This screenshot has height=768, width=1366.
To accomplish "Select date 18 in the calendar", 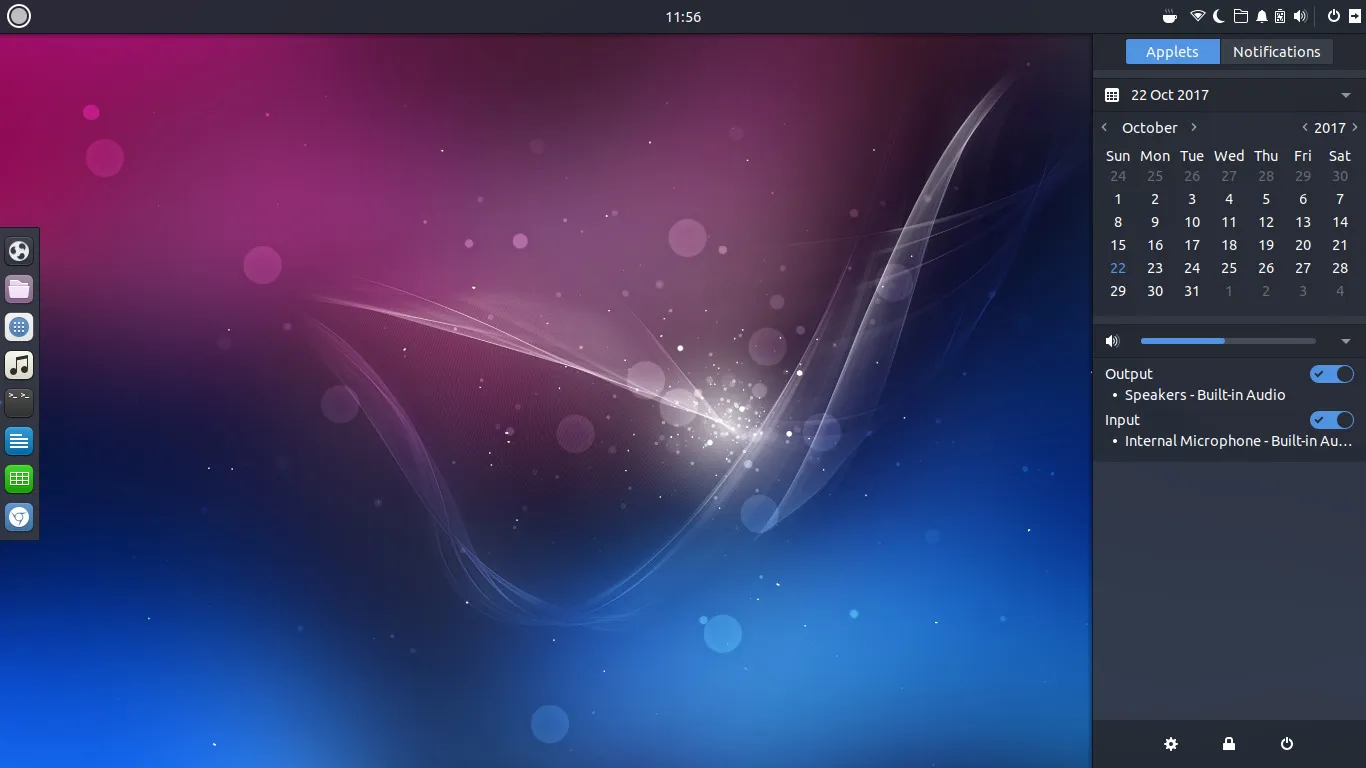I will click(1229, 245).
